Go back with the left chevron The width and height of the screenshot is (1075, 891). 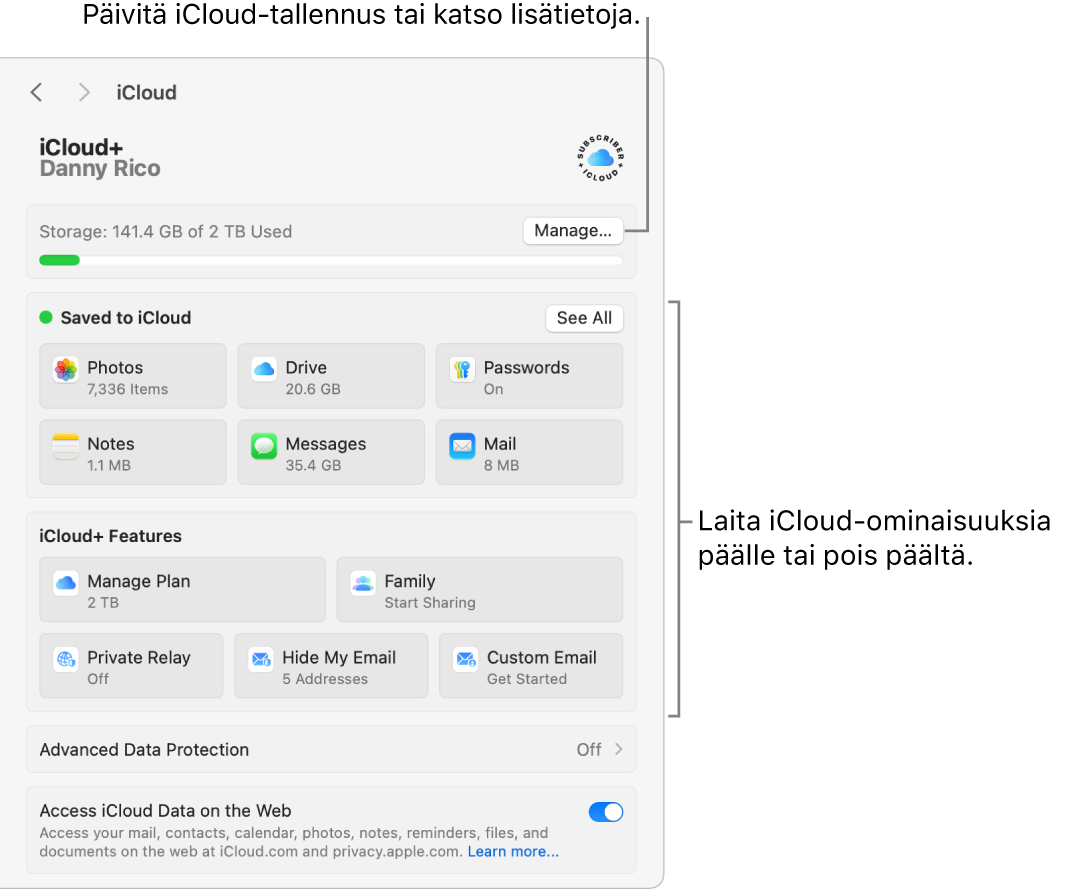pos(37,93)
